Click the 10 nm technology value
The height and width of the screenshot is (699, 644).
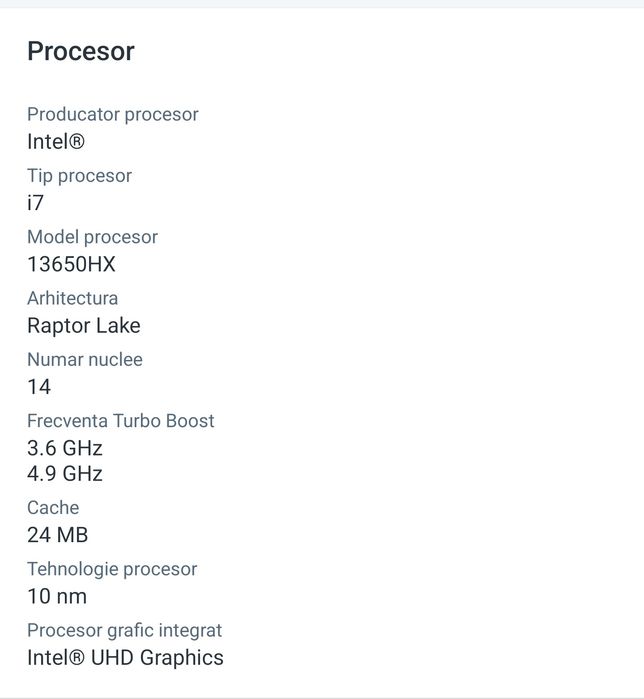point(57,597)
